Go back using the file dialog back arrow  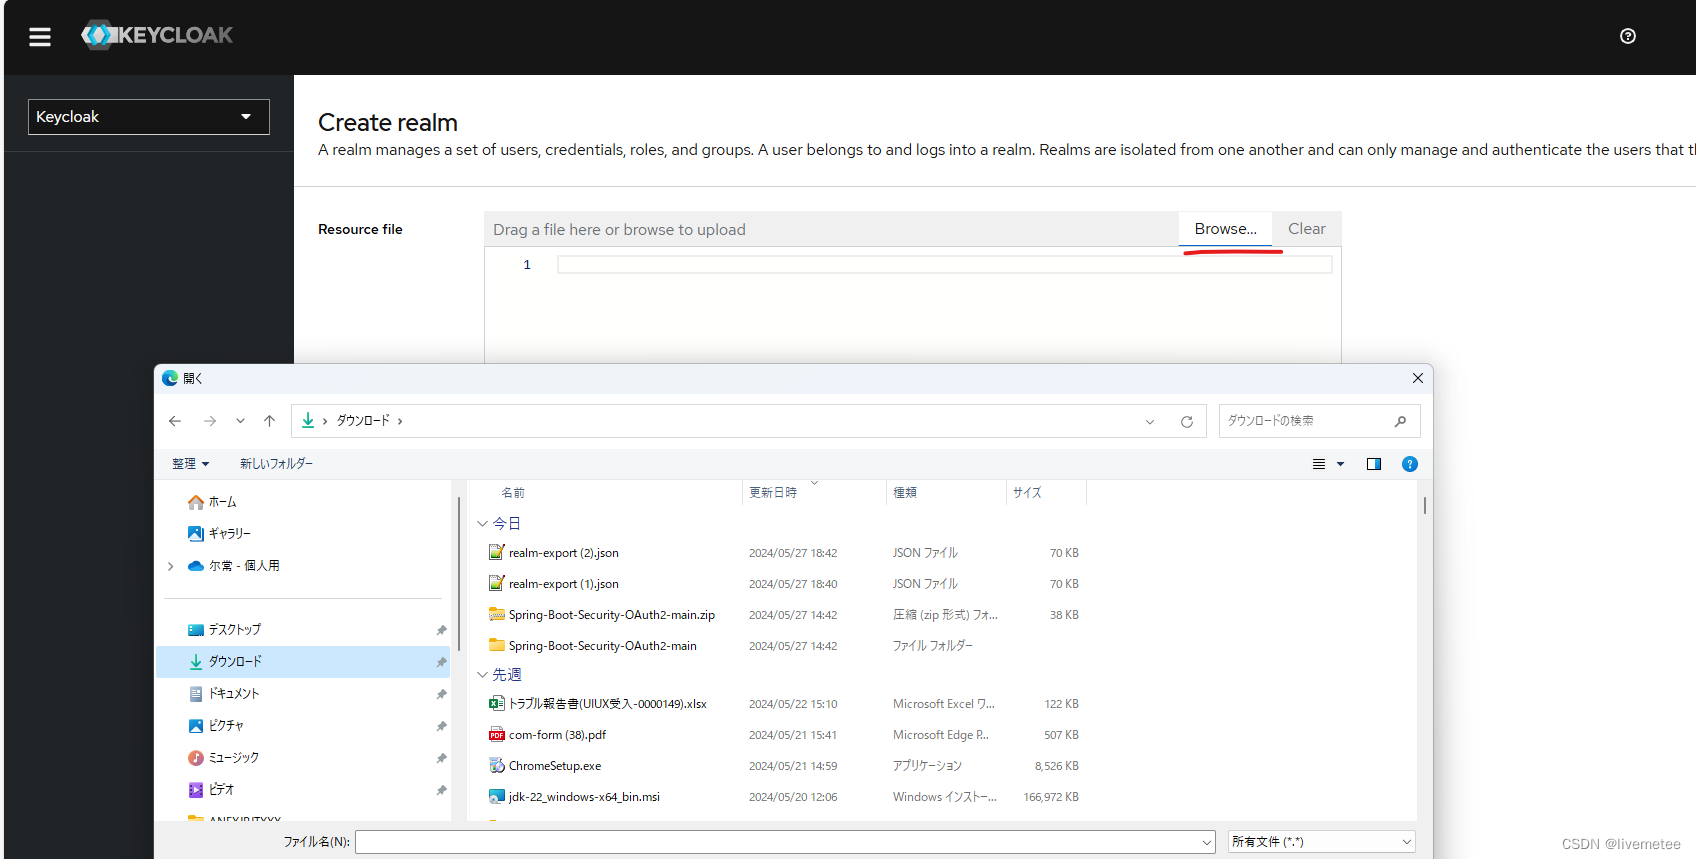click(175, 421)
